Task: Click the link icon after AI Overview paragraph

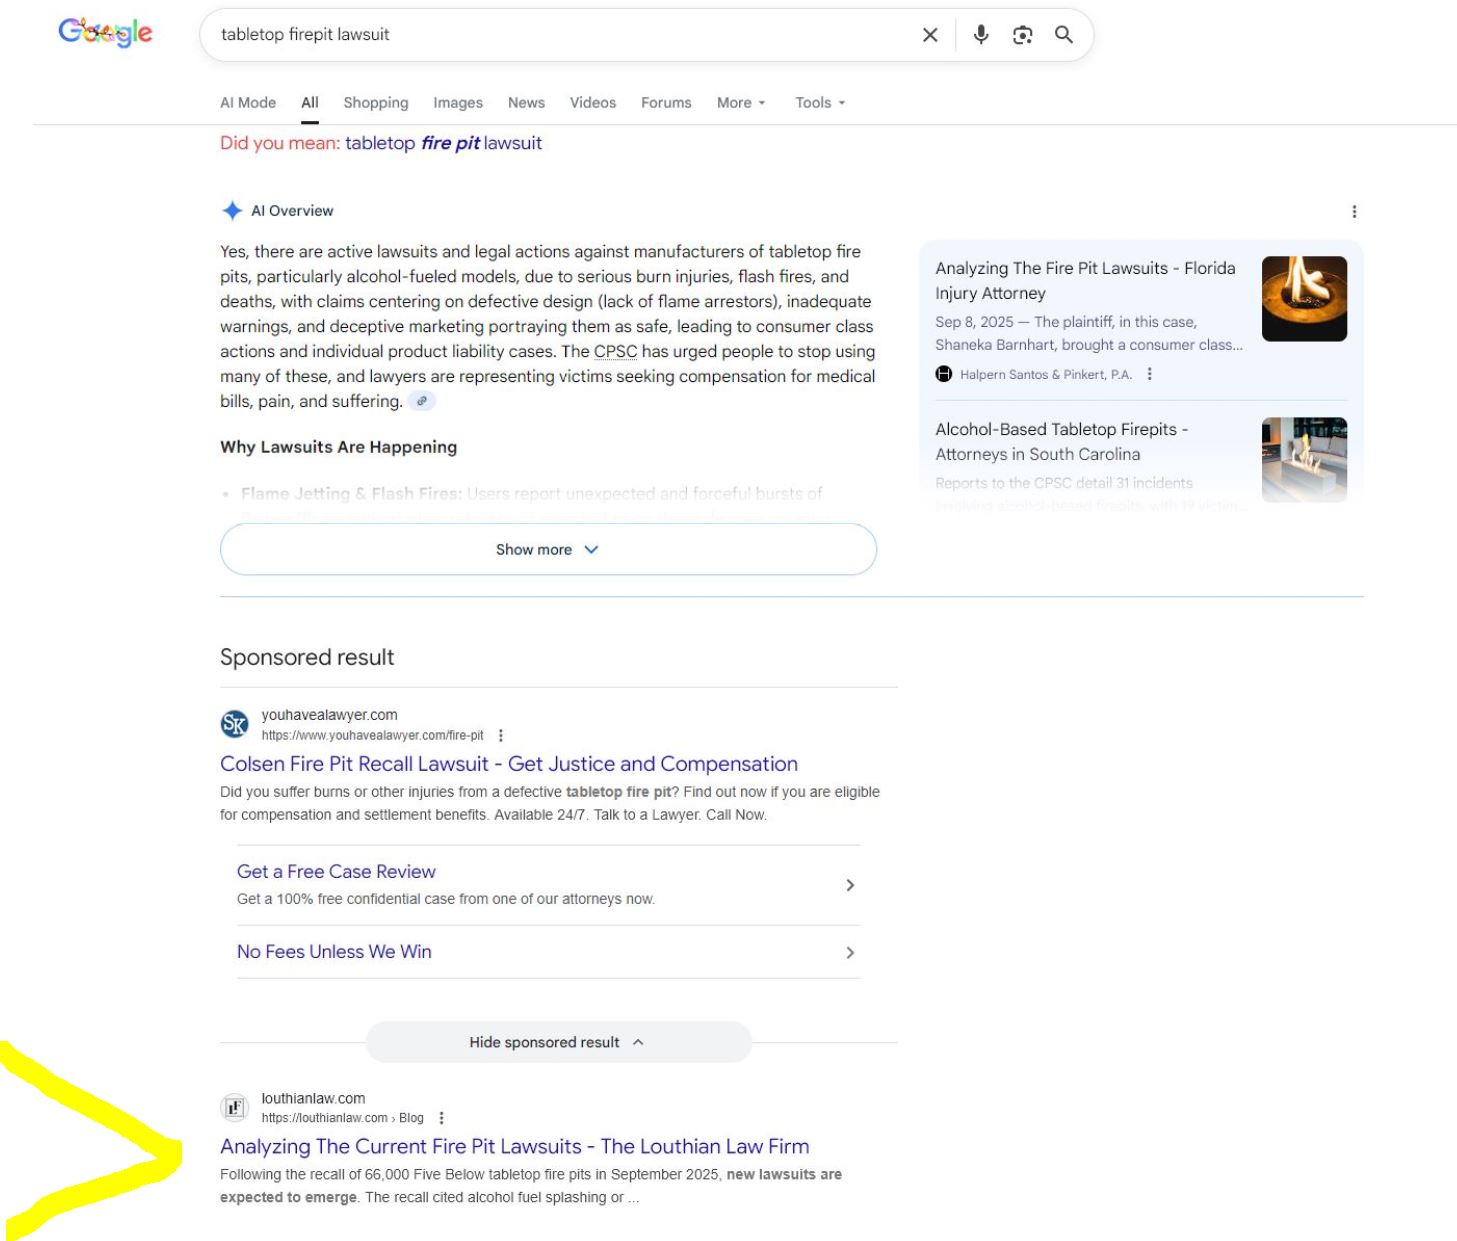Action: (x=422, y=401)
